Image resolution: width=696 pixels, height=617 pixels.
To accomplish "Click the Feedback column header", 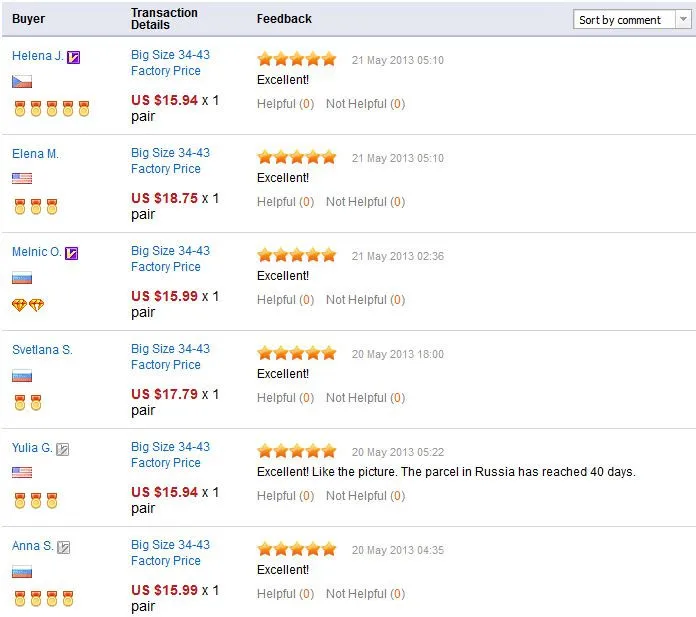I will click(284, 19).
